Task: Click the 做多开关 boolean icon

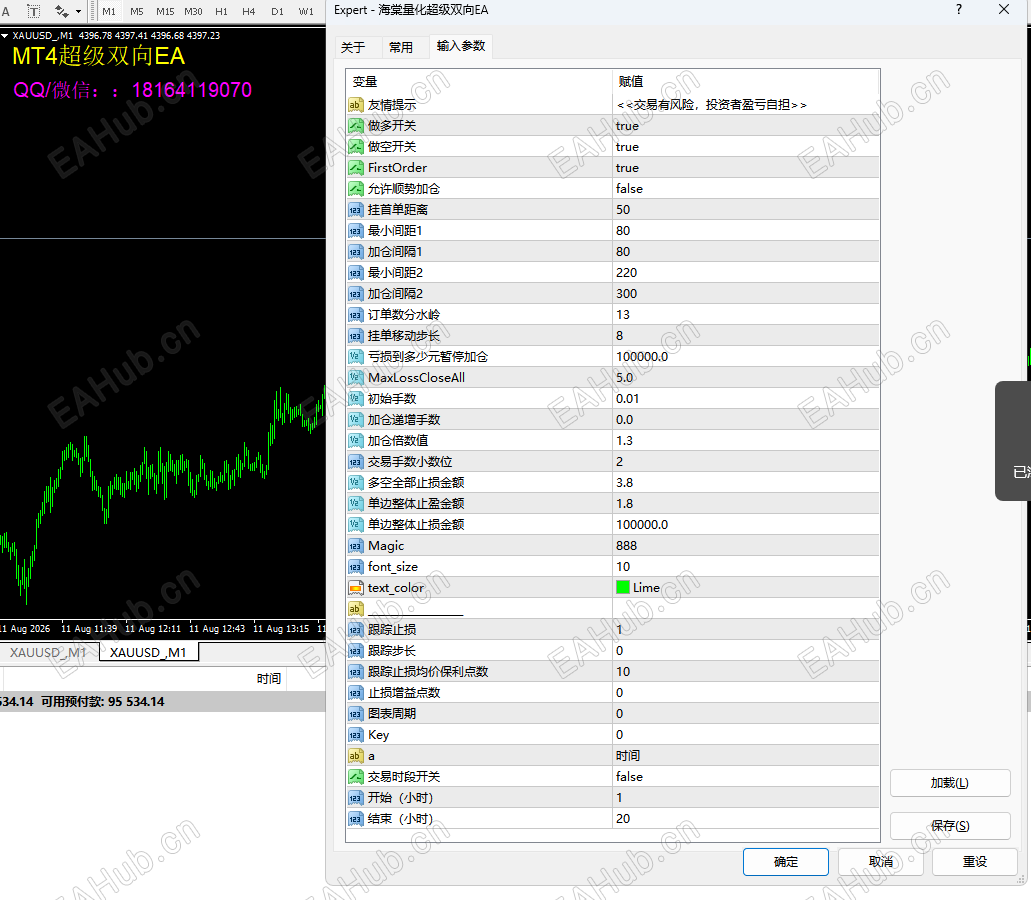Action: coord(356,126)
